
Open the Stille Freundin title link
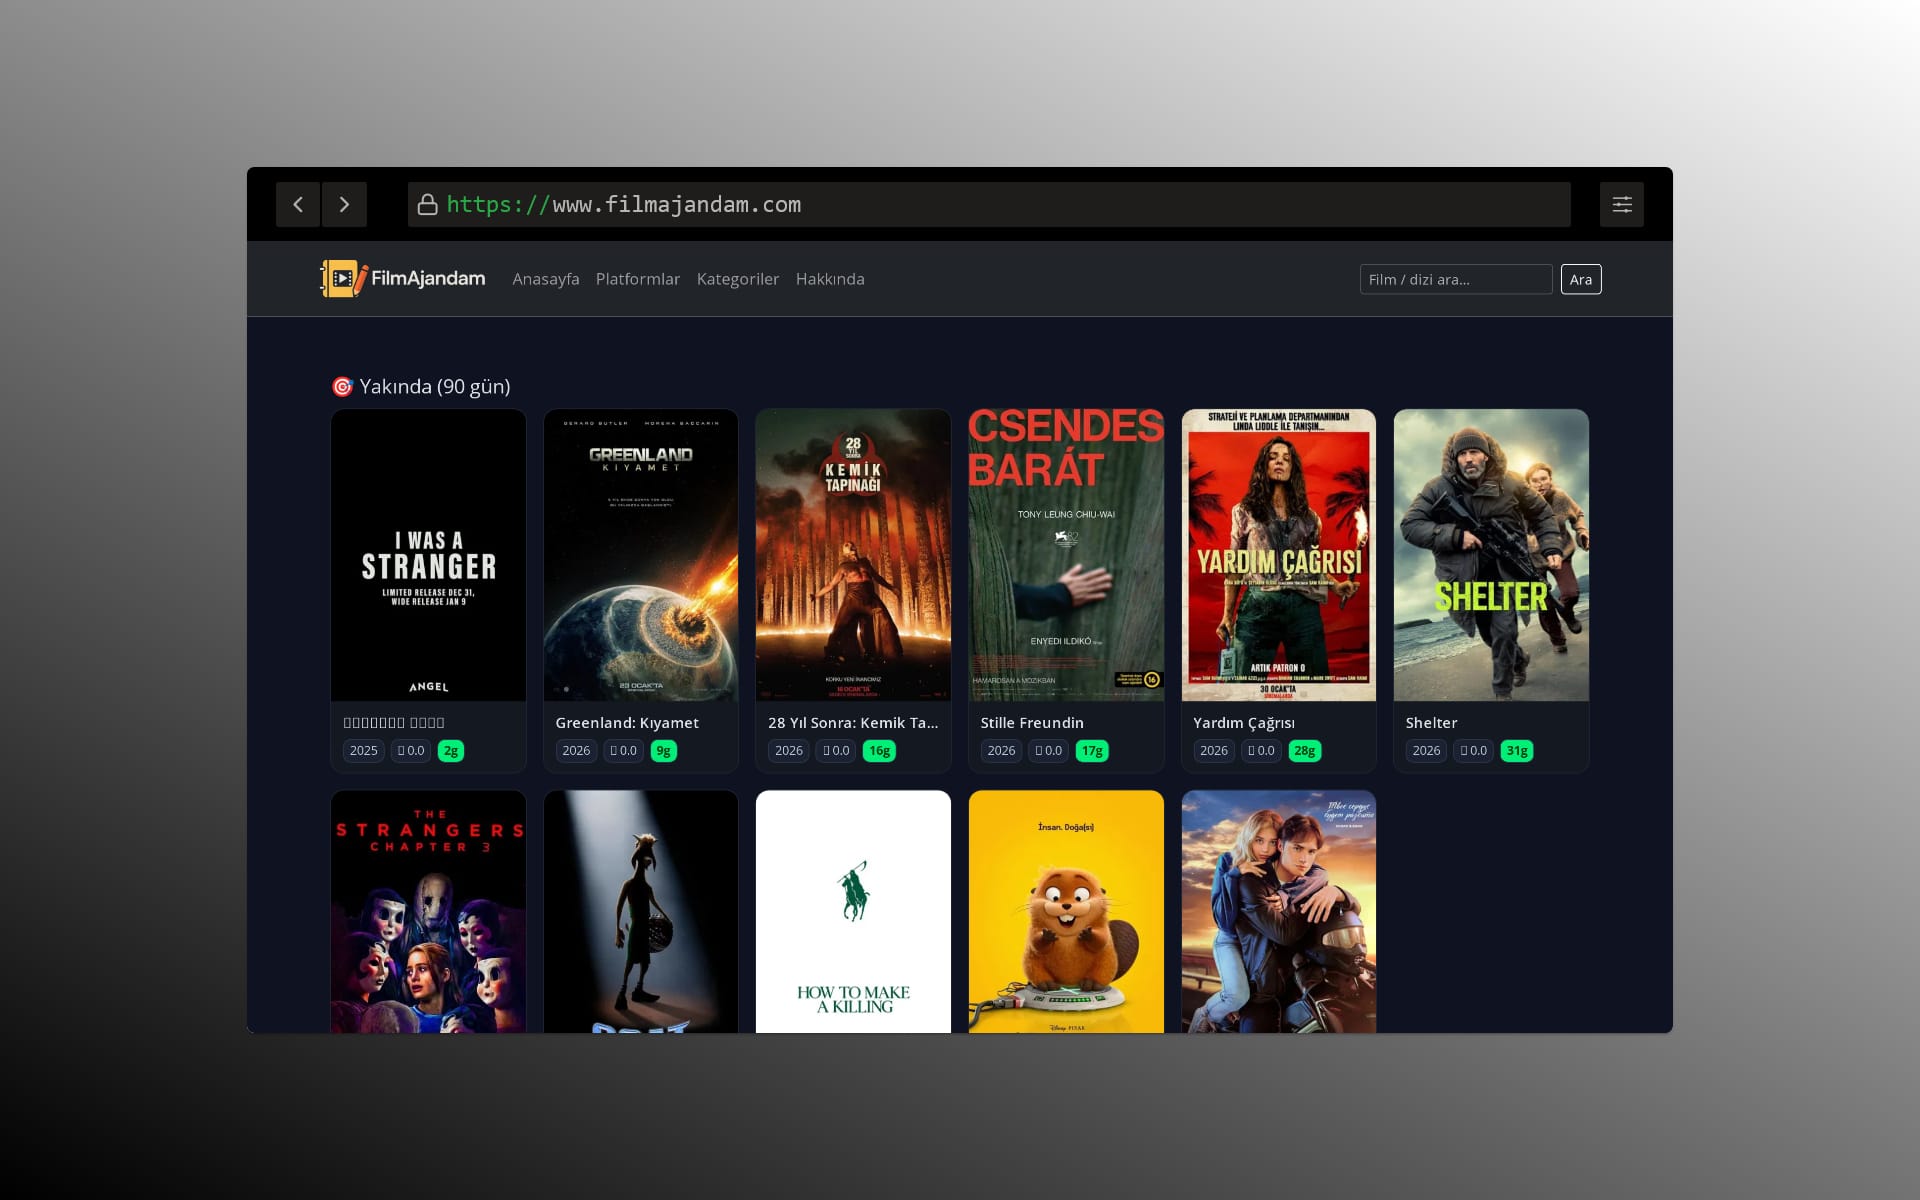click(1031, 723)
